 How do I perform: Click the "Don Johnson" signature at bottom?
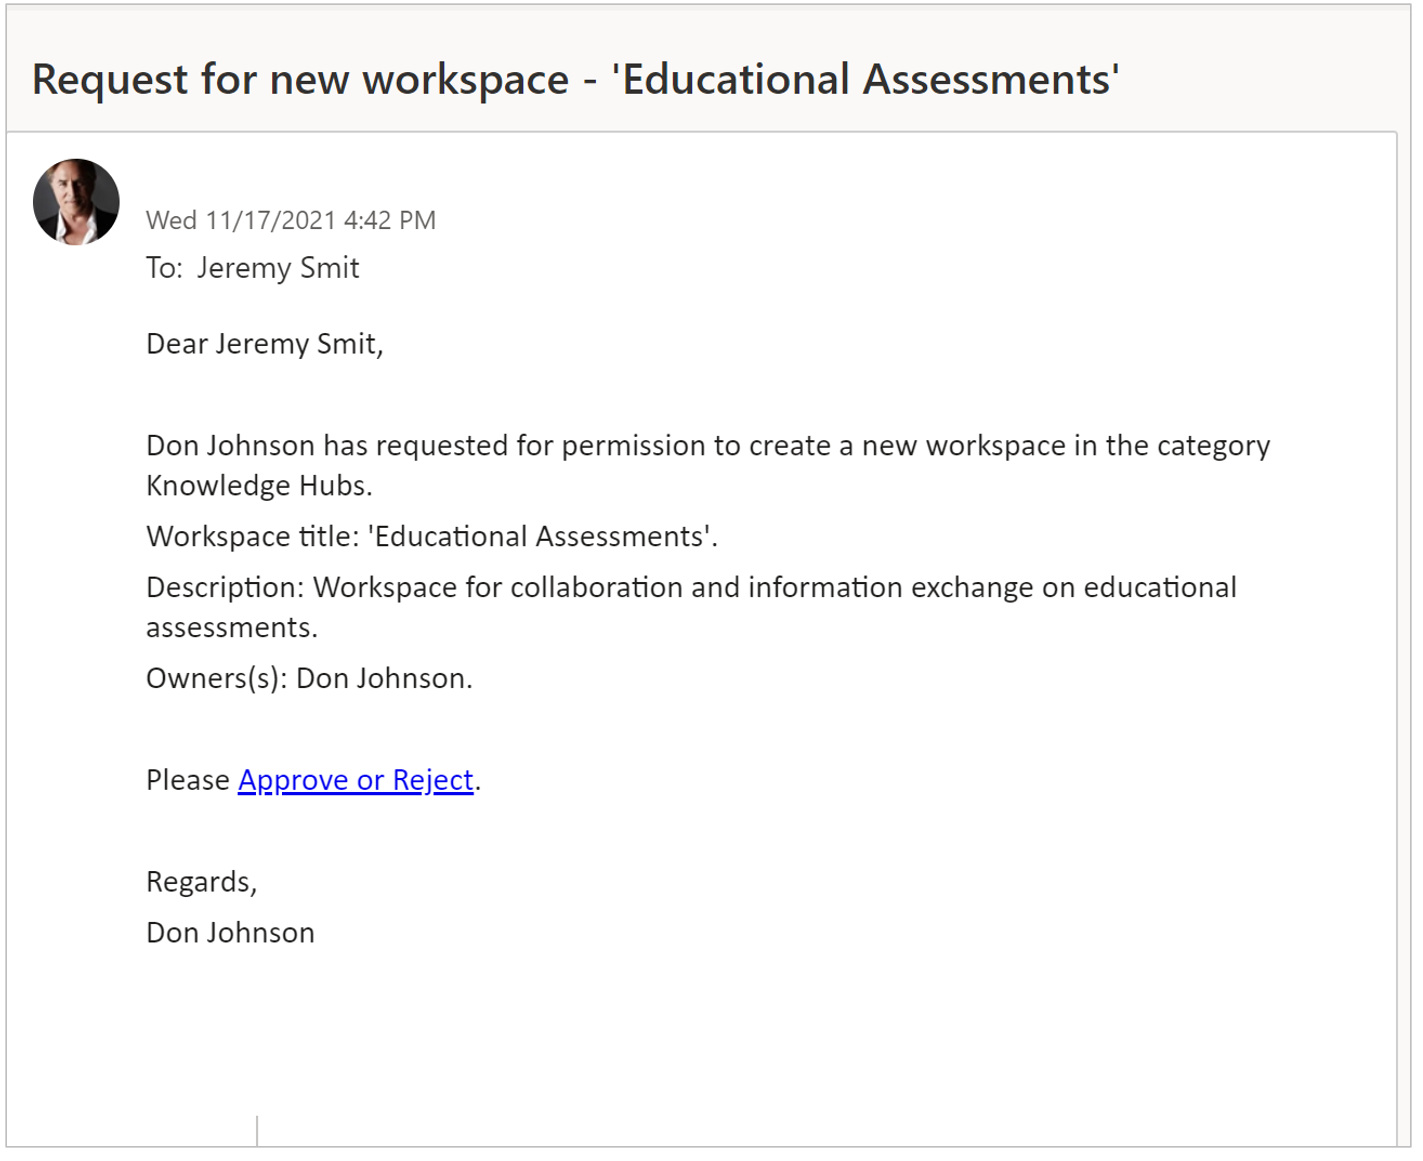click(230, 933)
